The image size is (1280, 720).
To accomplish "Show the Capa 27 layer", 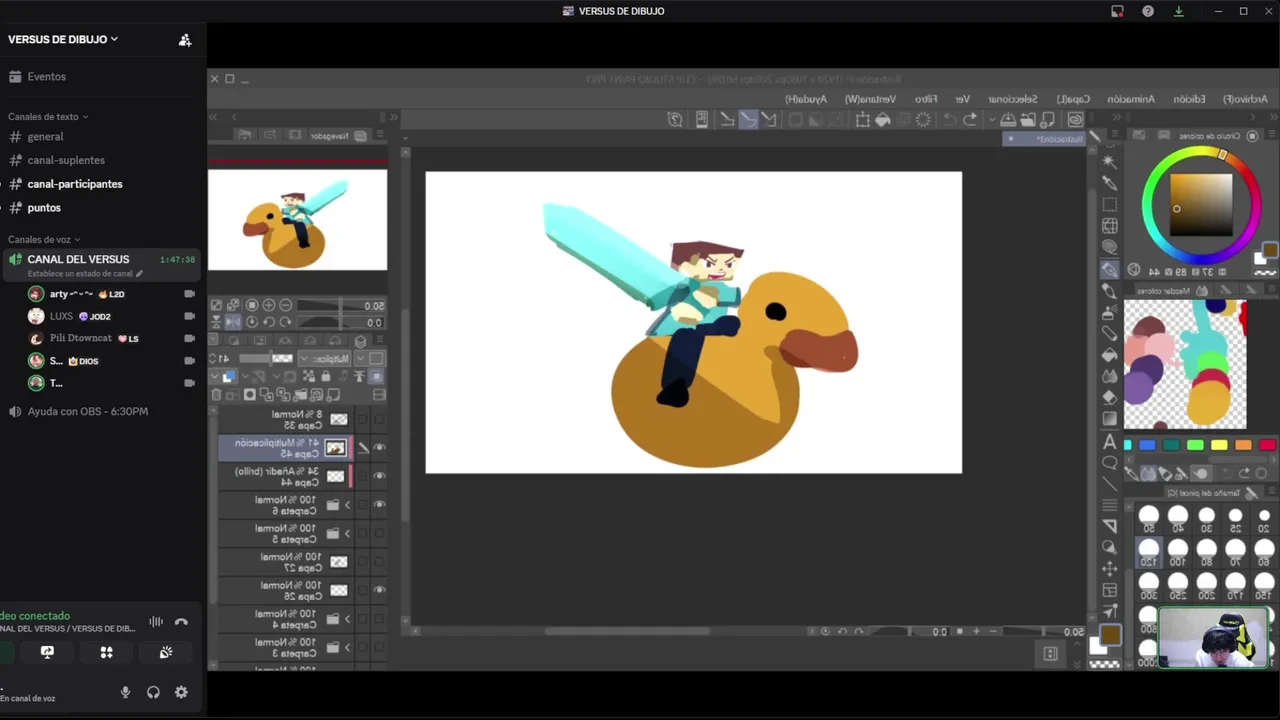I will pyautogui.click(x=379, y=562).
